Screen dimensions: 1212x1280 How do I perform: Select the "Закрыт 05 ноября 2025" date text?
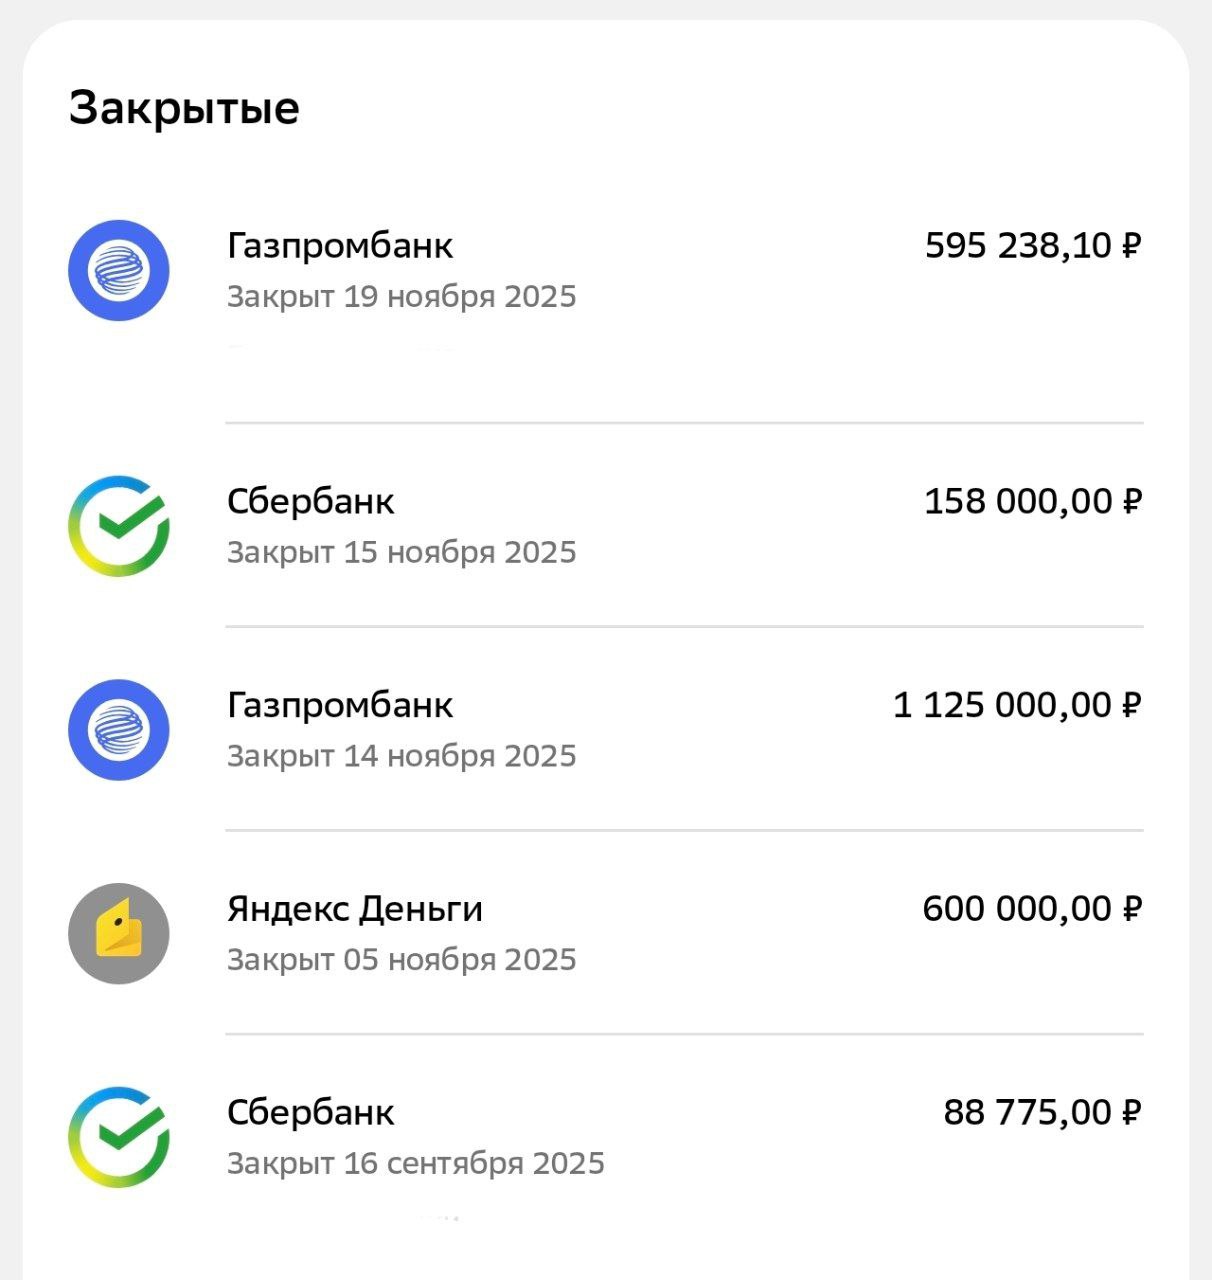pos(401,960)
